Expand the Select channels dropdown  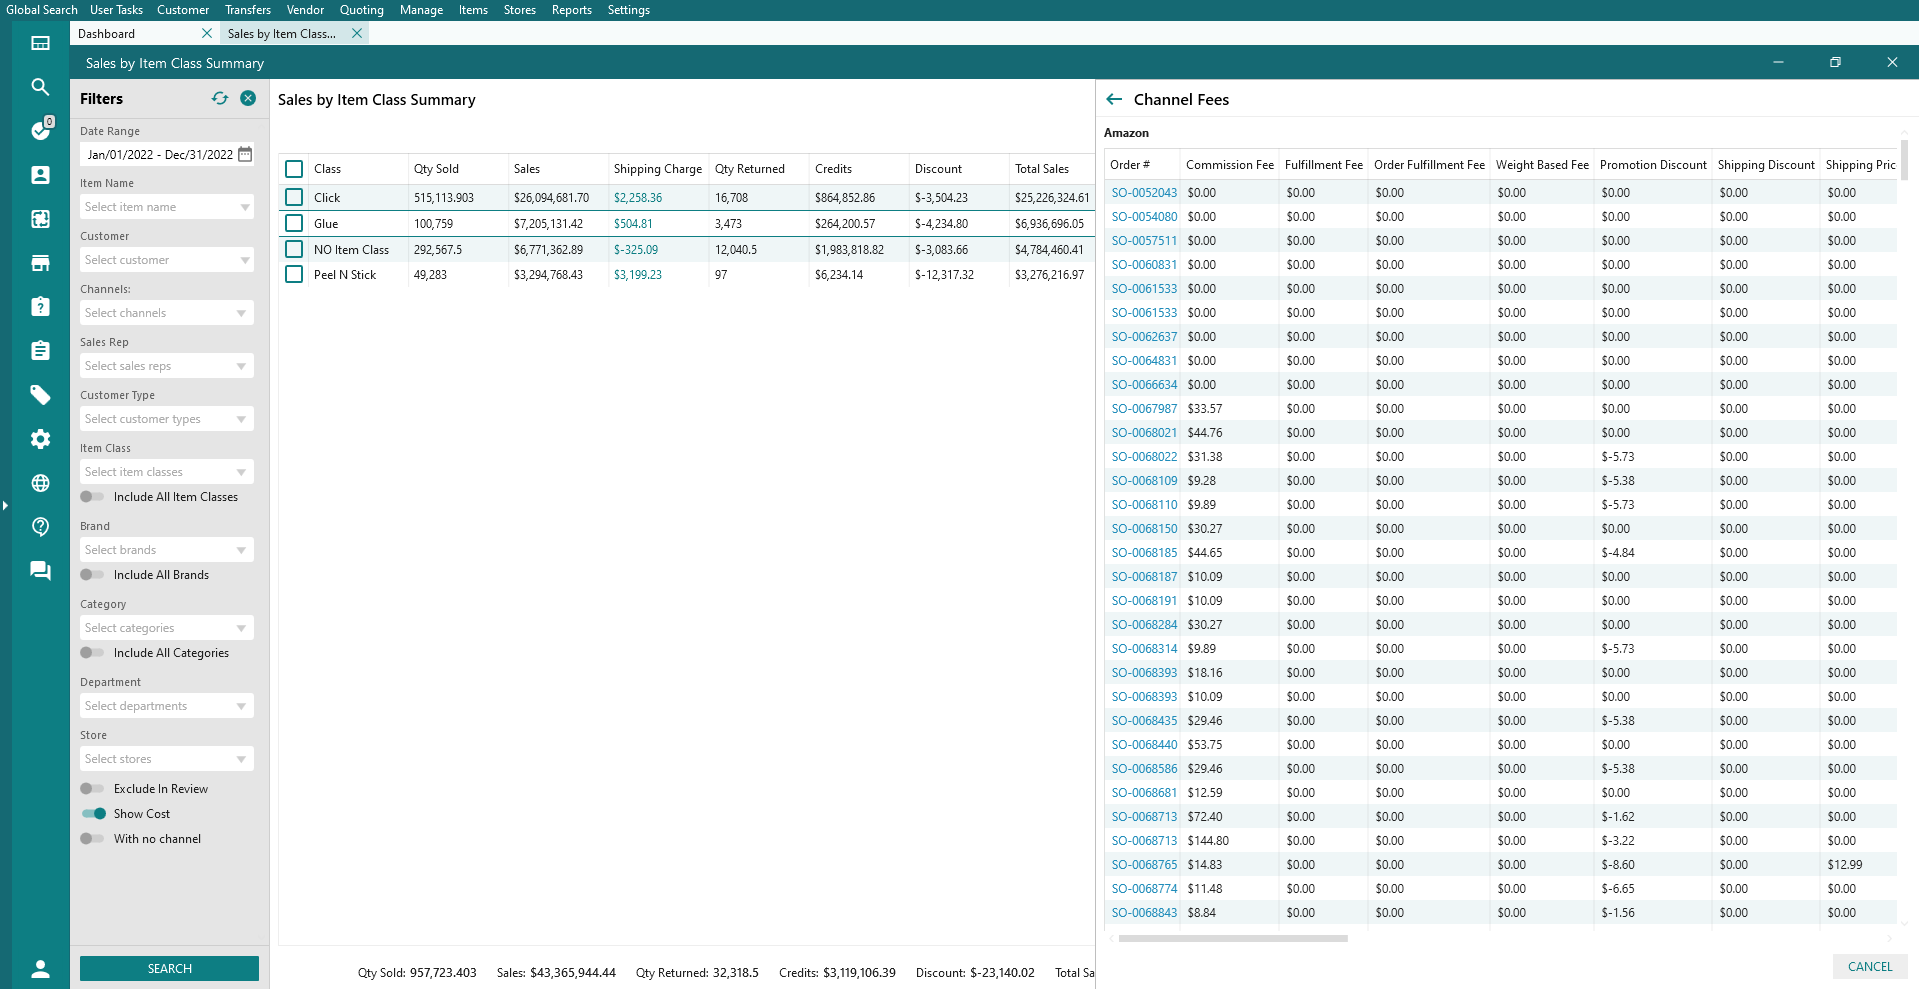click(x=166, y=313)
